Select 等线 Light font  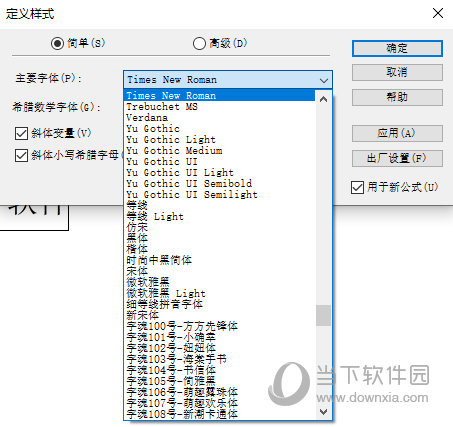point(220,217)
